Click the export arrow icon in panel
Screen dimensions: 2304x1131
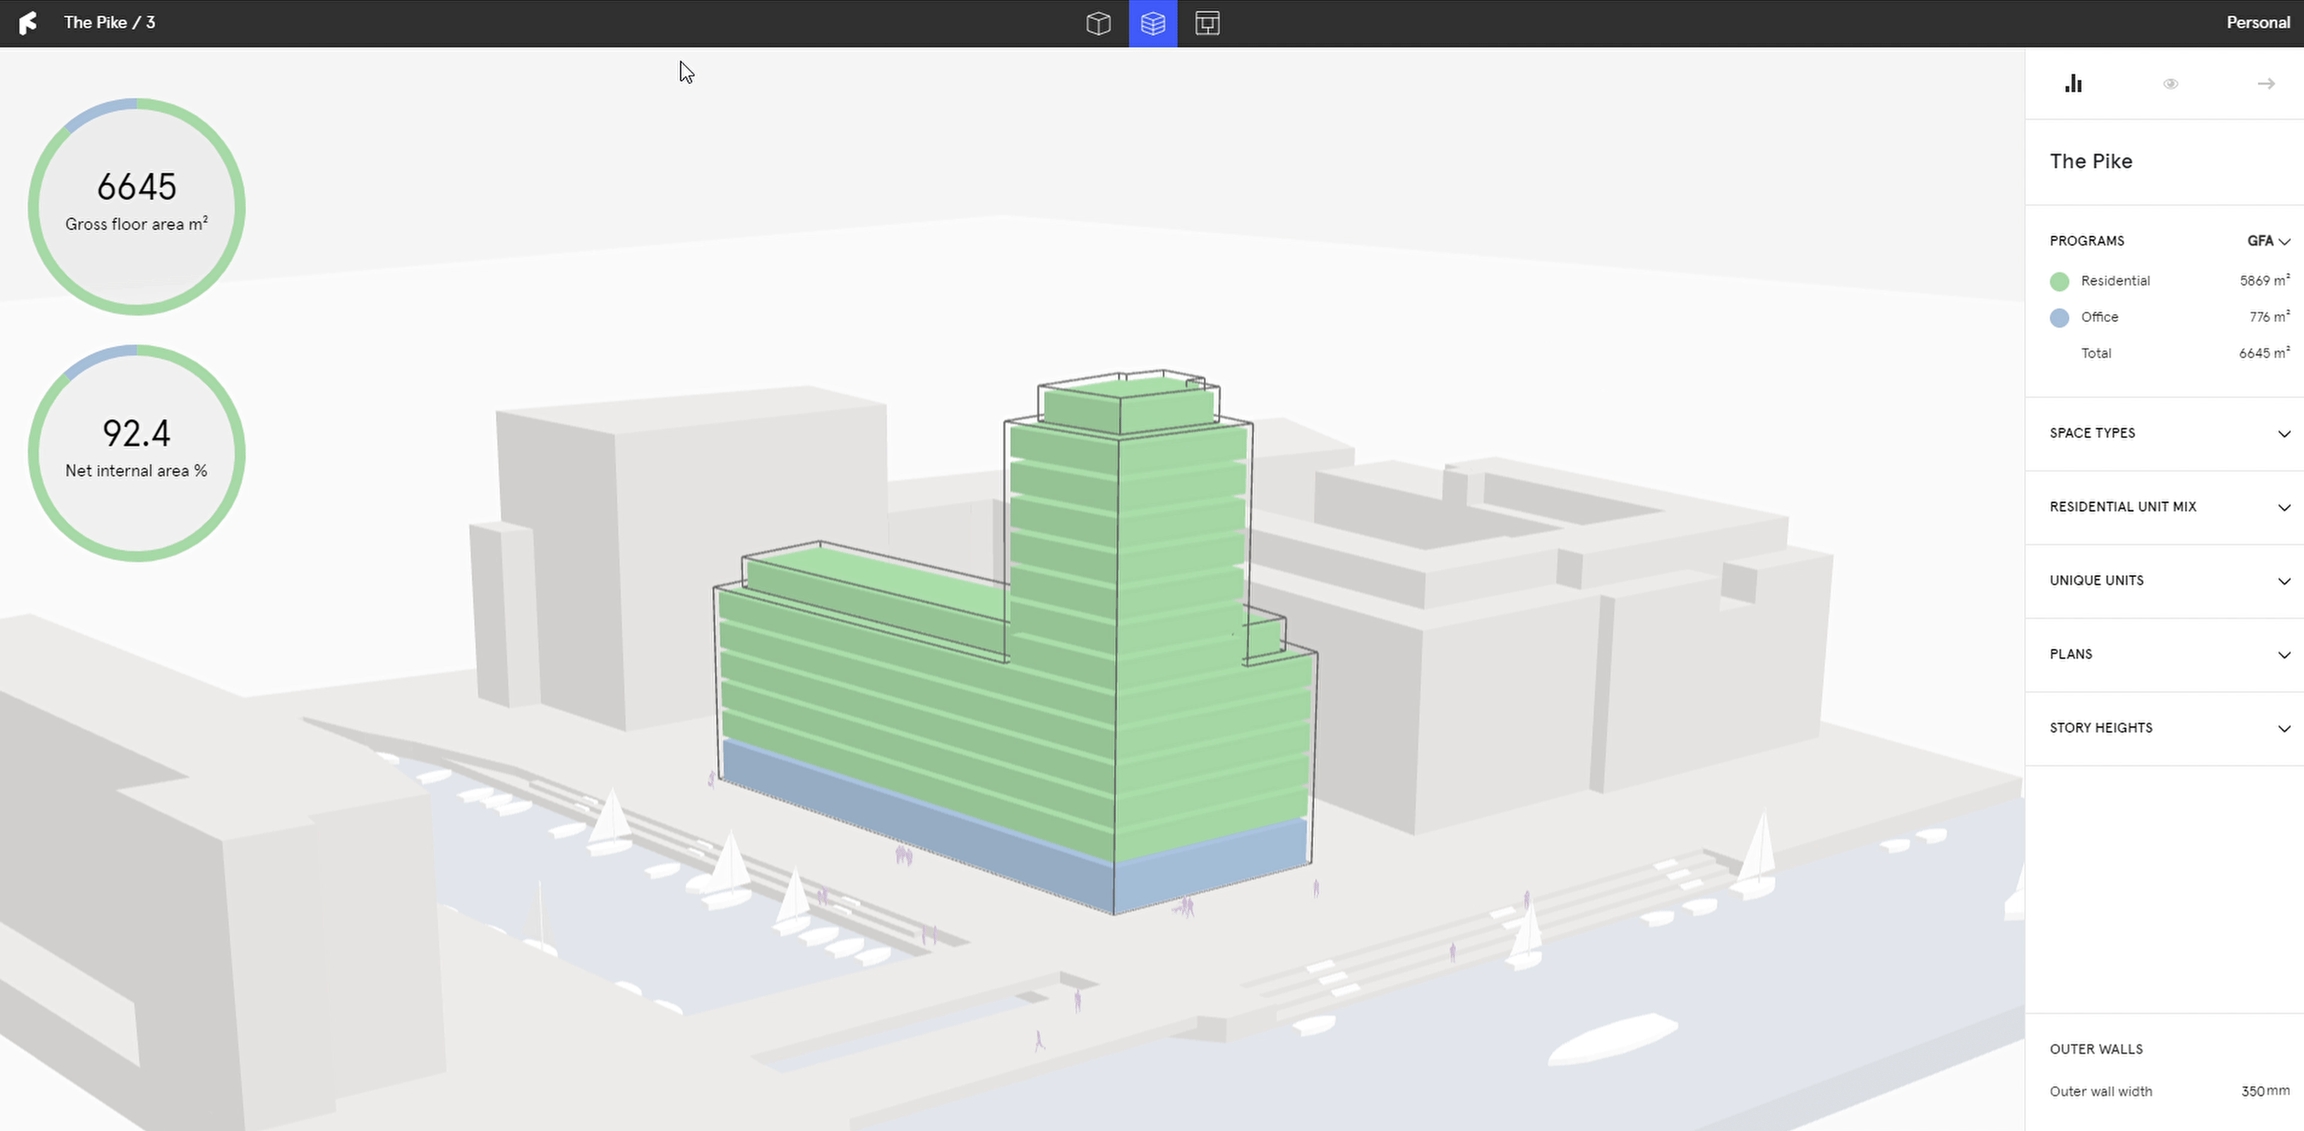click(x=2266, y=84)
